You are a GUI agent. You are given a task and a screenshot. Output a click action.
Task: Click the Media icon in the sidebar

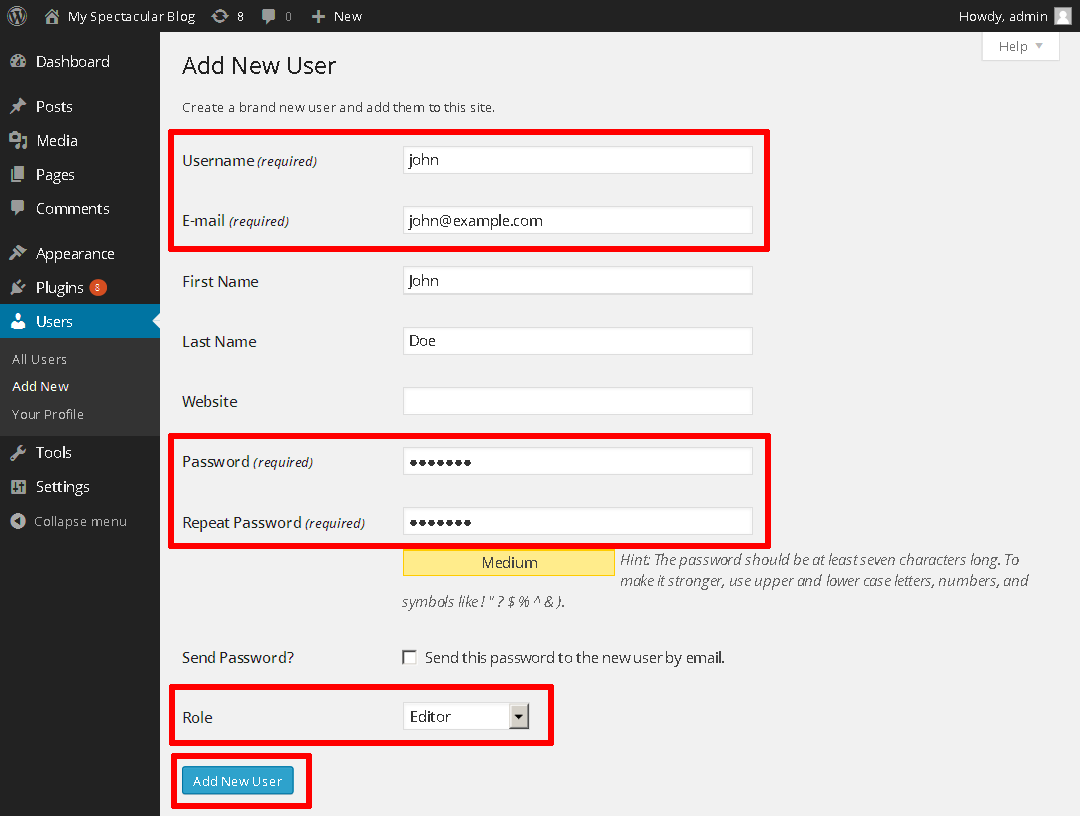pyautogui.click(x=18, y=141)
